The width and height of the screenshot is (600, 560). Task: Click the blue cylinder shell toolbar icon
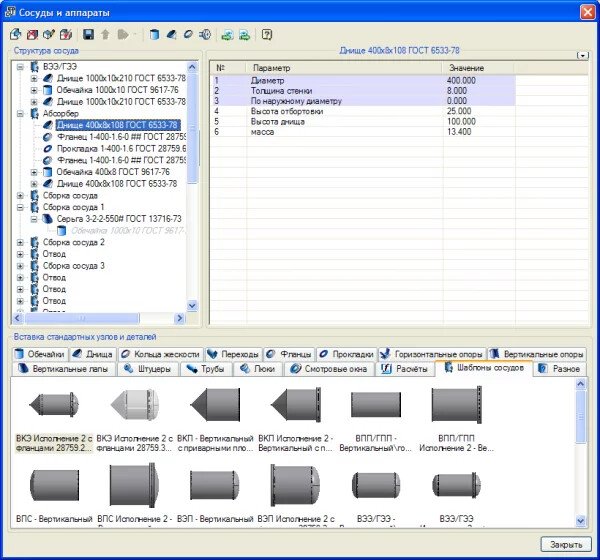point(155,34)
